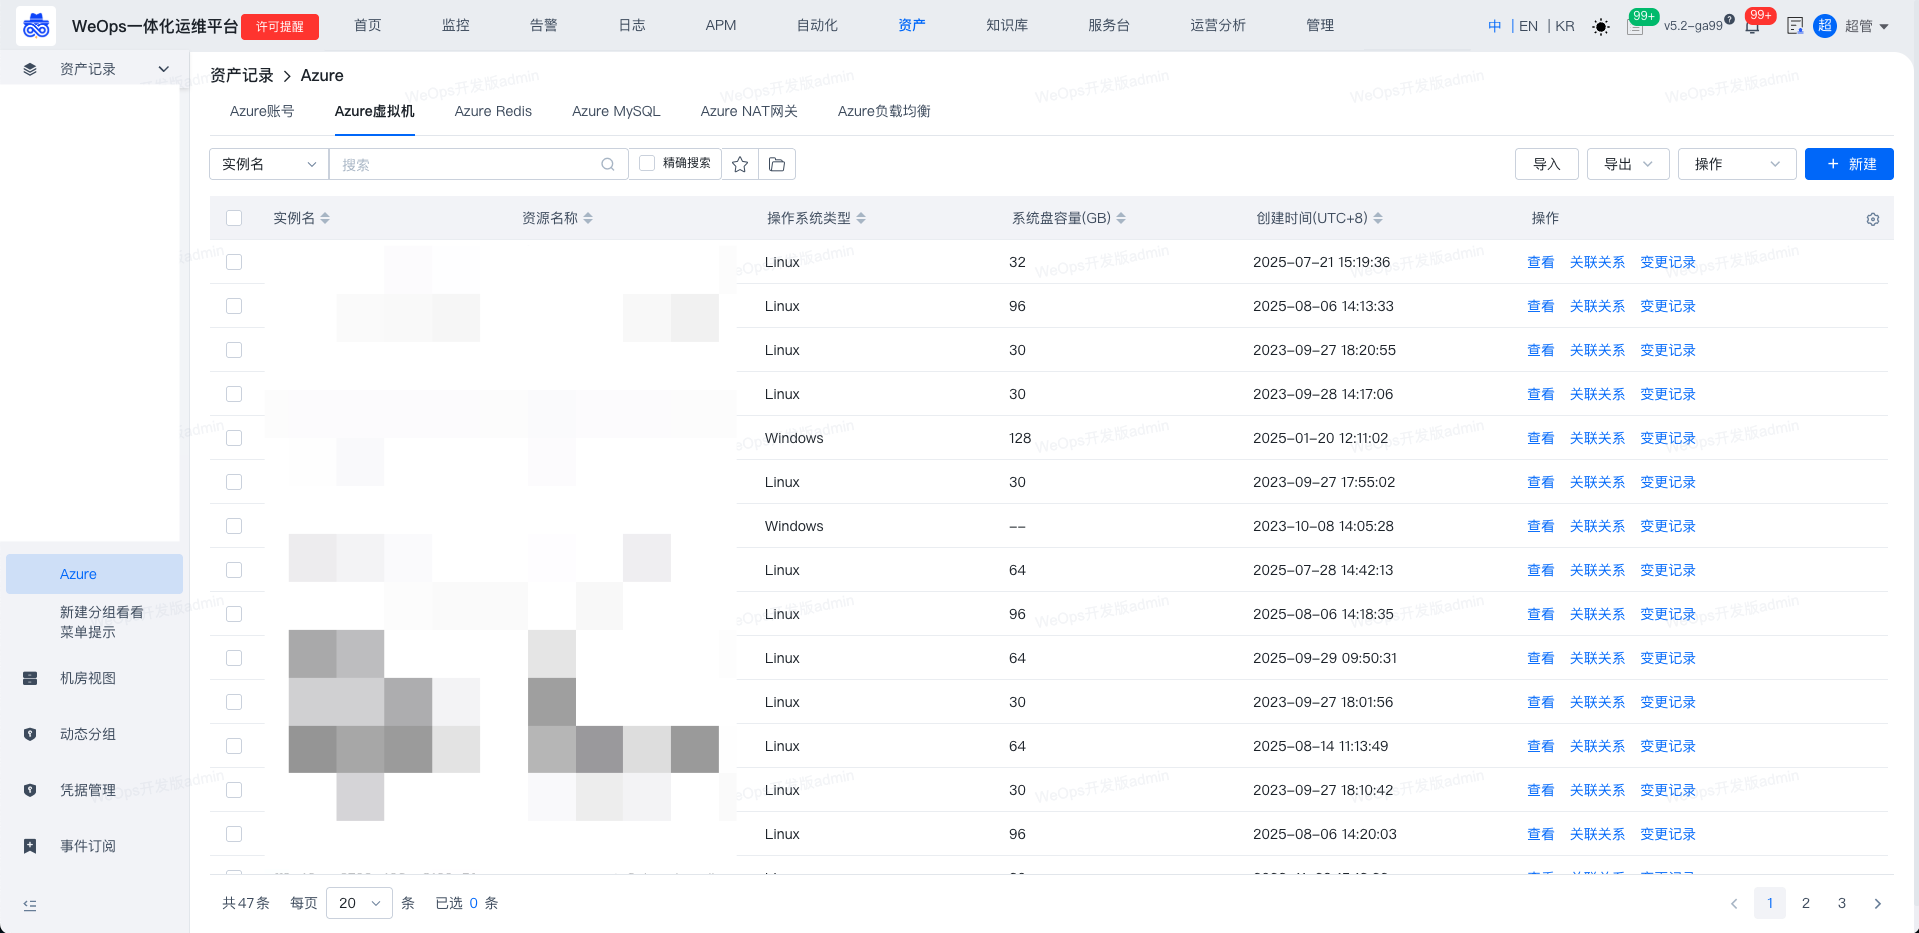Check the Windows row with 128 GB disk

(234, 438)
